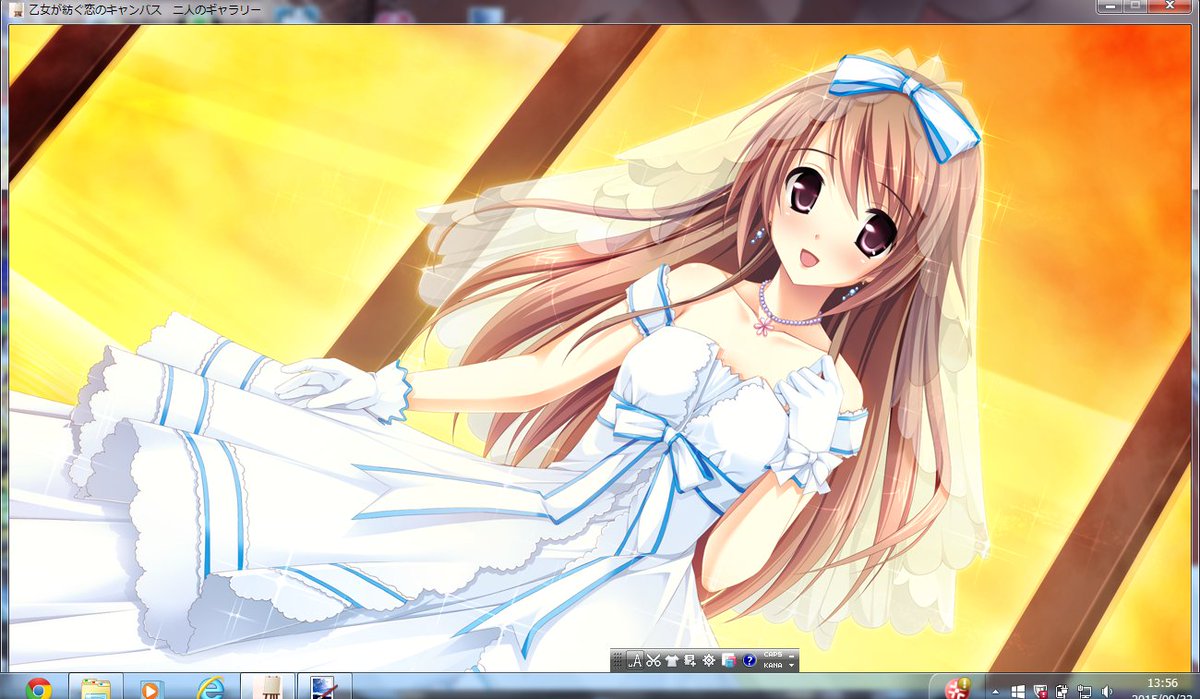Click the Windows flag tray icon
The width and height of the screenshot is (1200, 699).
[x=1018, y=691]
